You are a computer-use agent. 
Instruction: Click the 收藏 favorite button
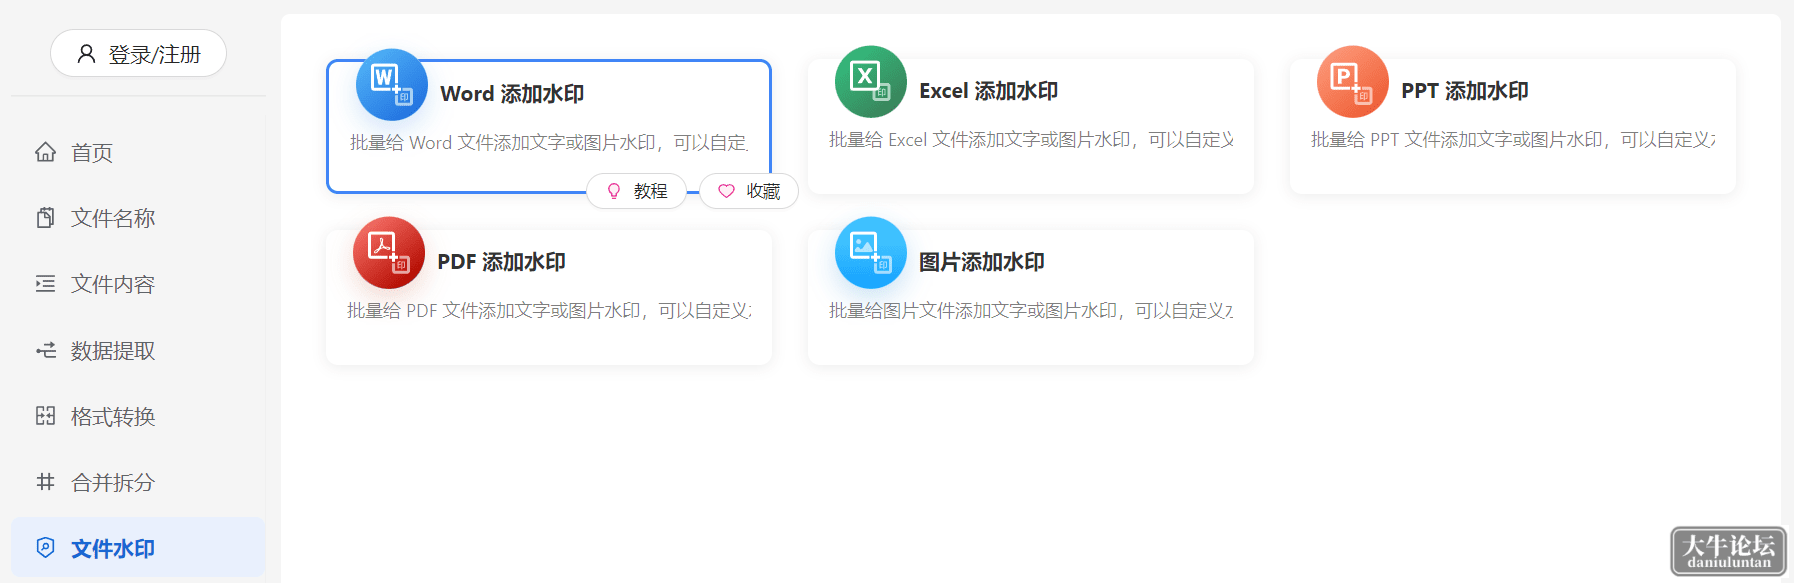[x=749, y=191]
